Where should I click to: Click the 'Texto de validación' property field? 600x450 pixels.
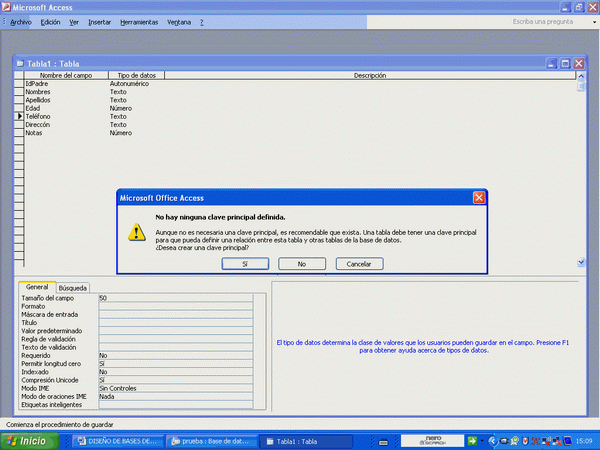tap(176, 347)
